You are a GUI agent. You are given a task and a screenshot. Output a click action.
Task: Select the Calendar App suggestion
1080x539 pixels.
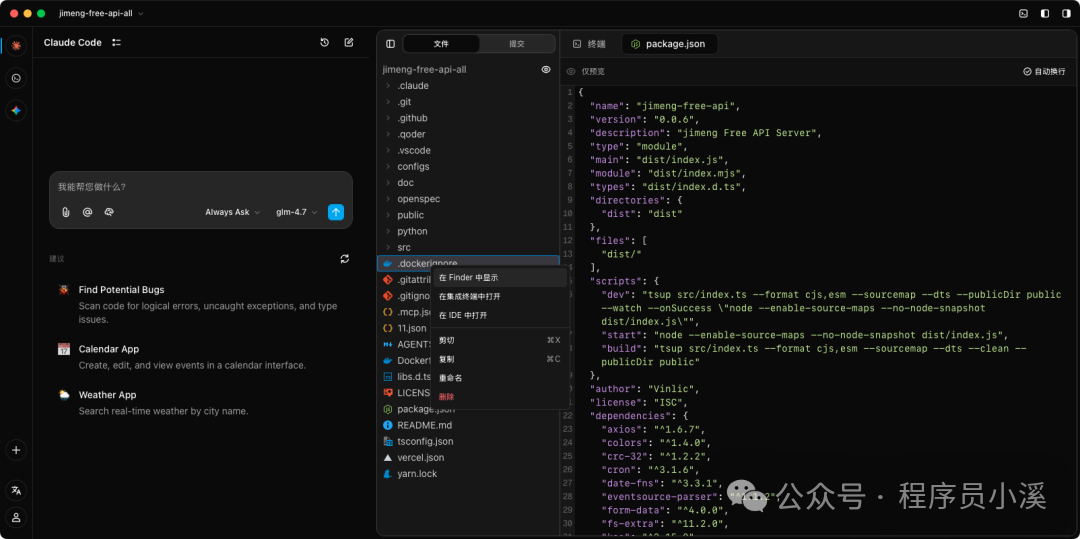[x=201, y=357]
